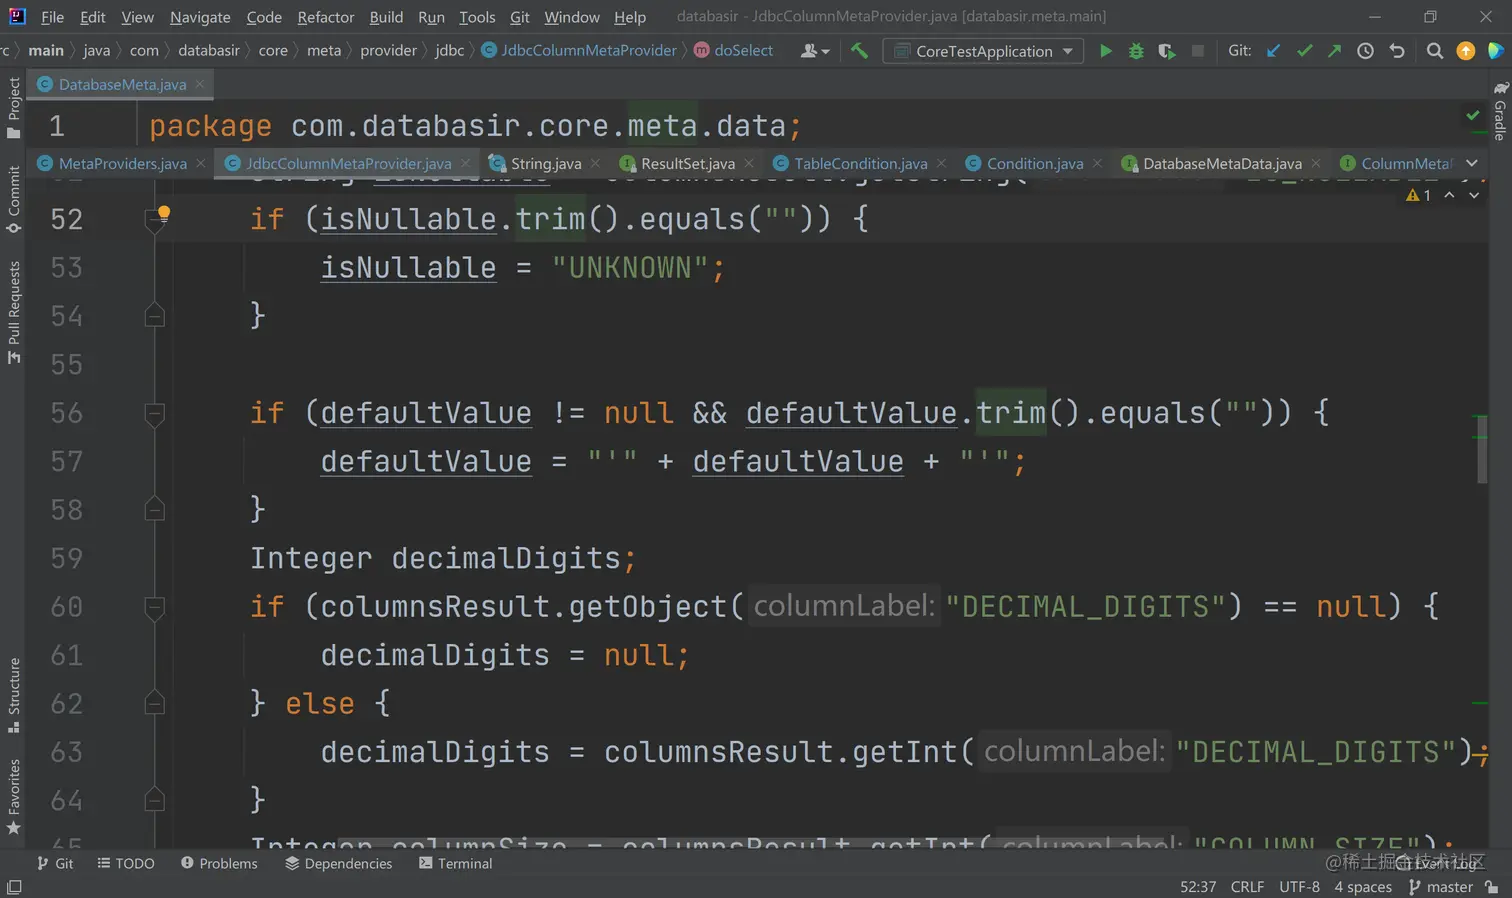
Task: Switch to the TableCondition.java tab
Action: pos(860,163)
